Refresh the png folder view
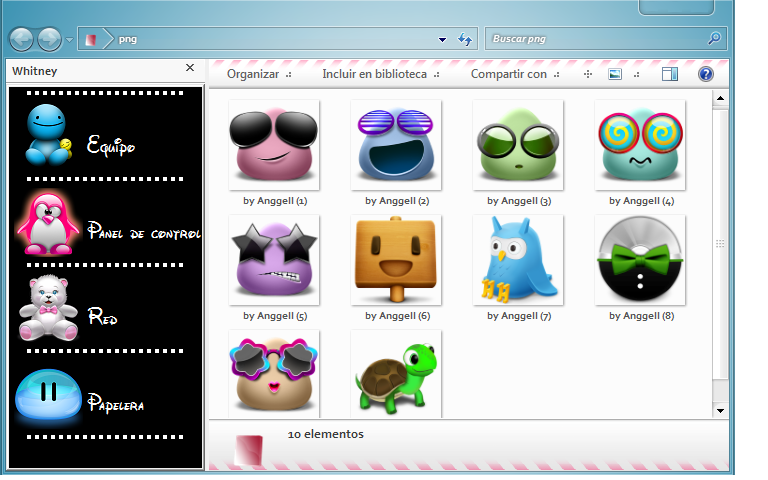This screenshot has height=480, width=768. [464, 39]
